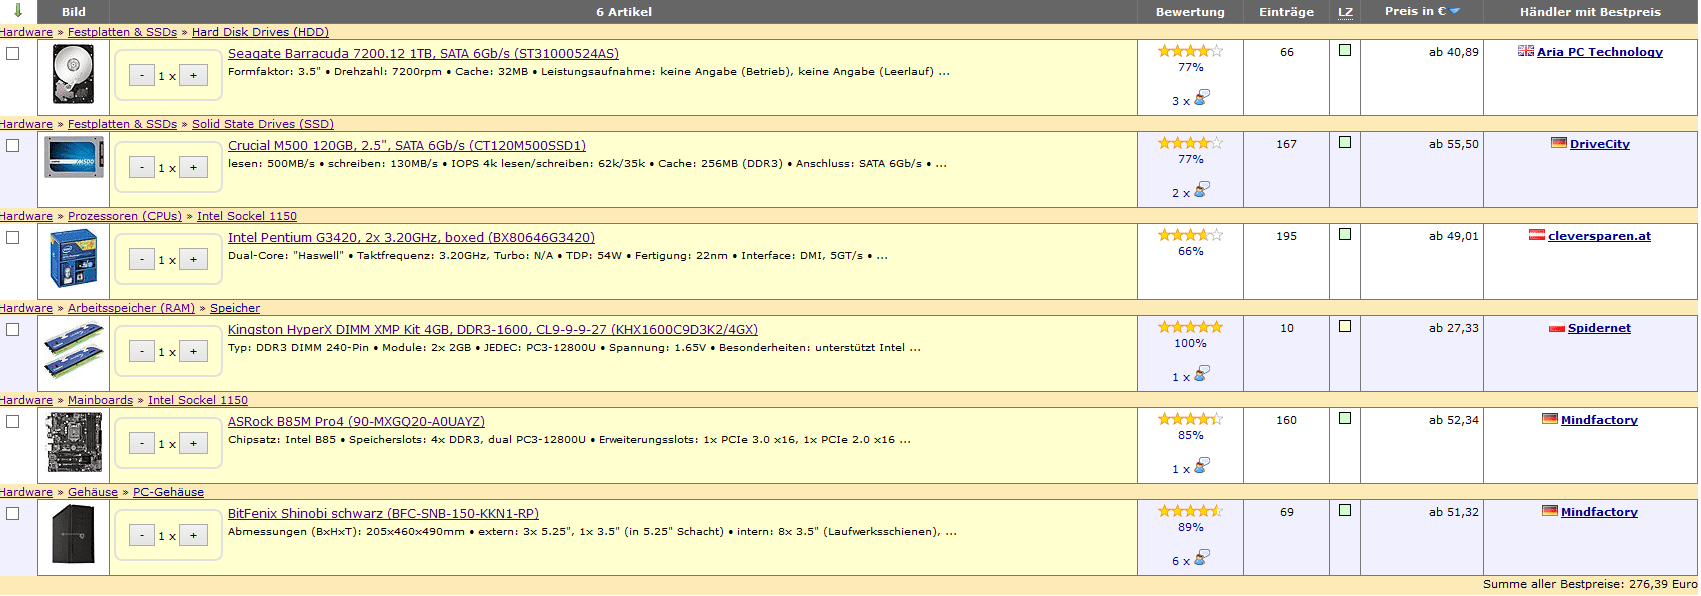Click star rating of Crucial M500
The width and height of the screenshot is (1701, 596).
pos(1190,143)
